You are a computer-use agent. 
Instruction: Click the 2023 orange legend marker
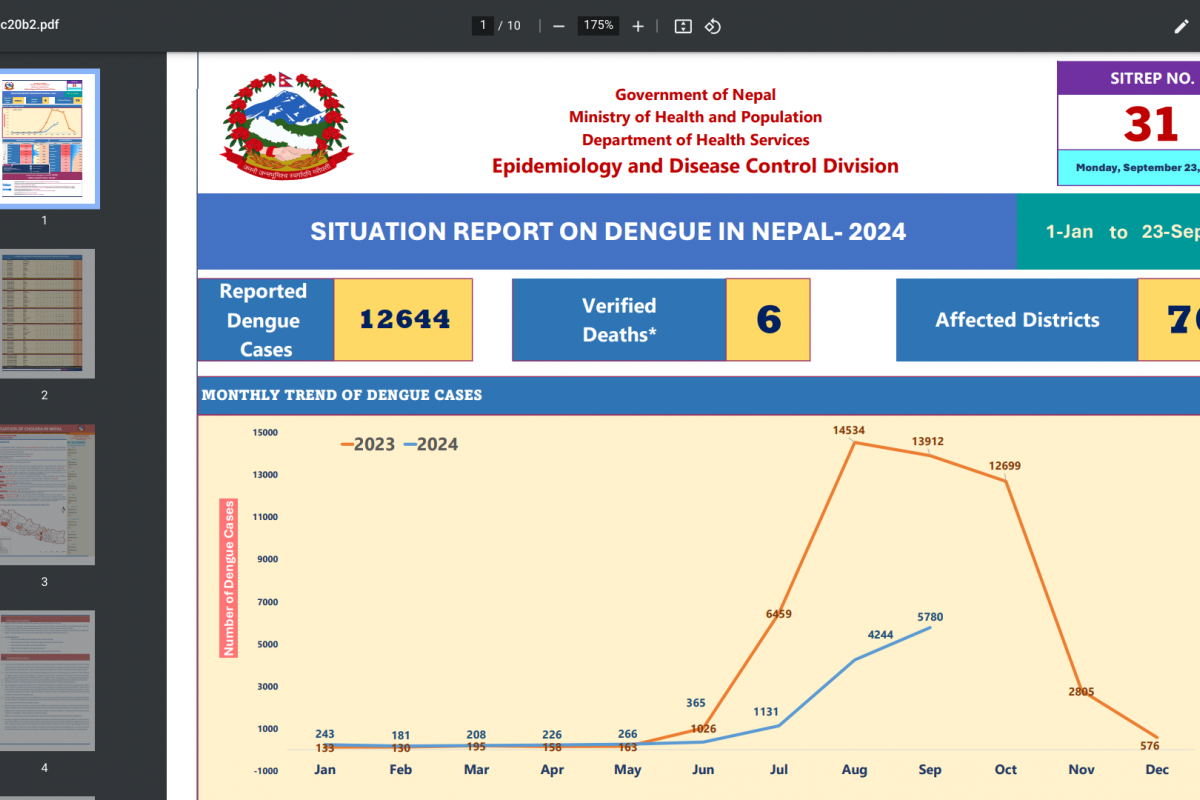pos(346,445)
